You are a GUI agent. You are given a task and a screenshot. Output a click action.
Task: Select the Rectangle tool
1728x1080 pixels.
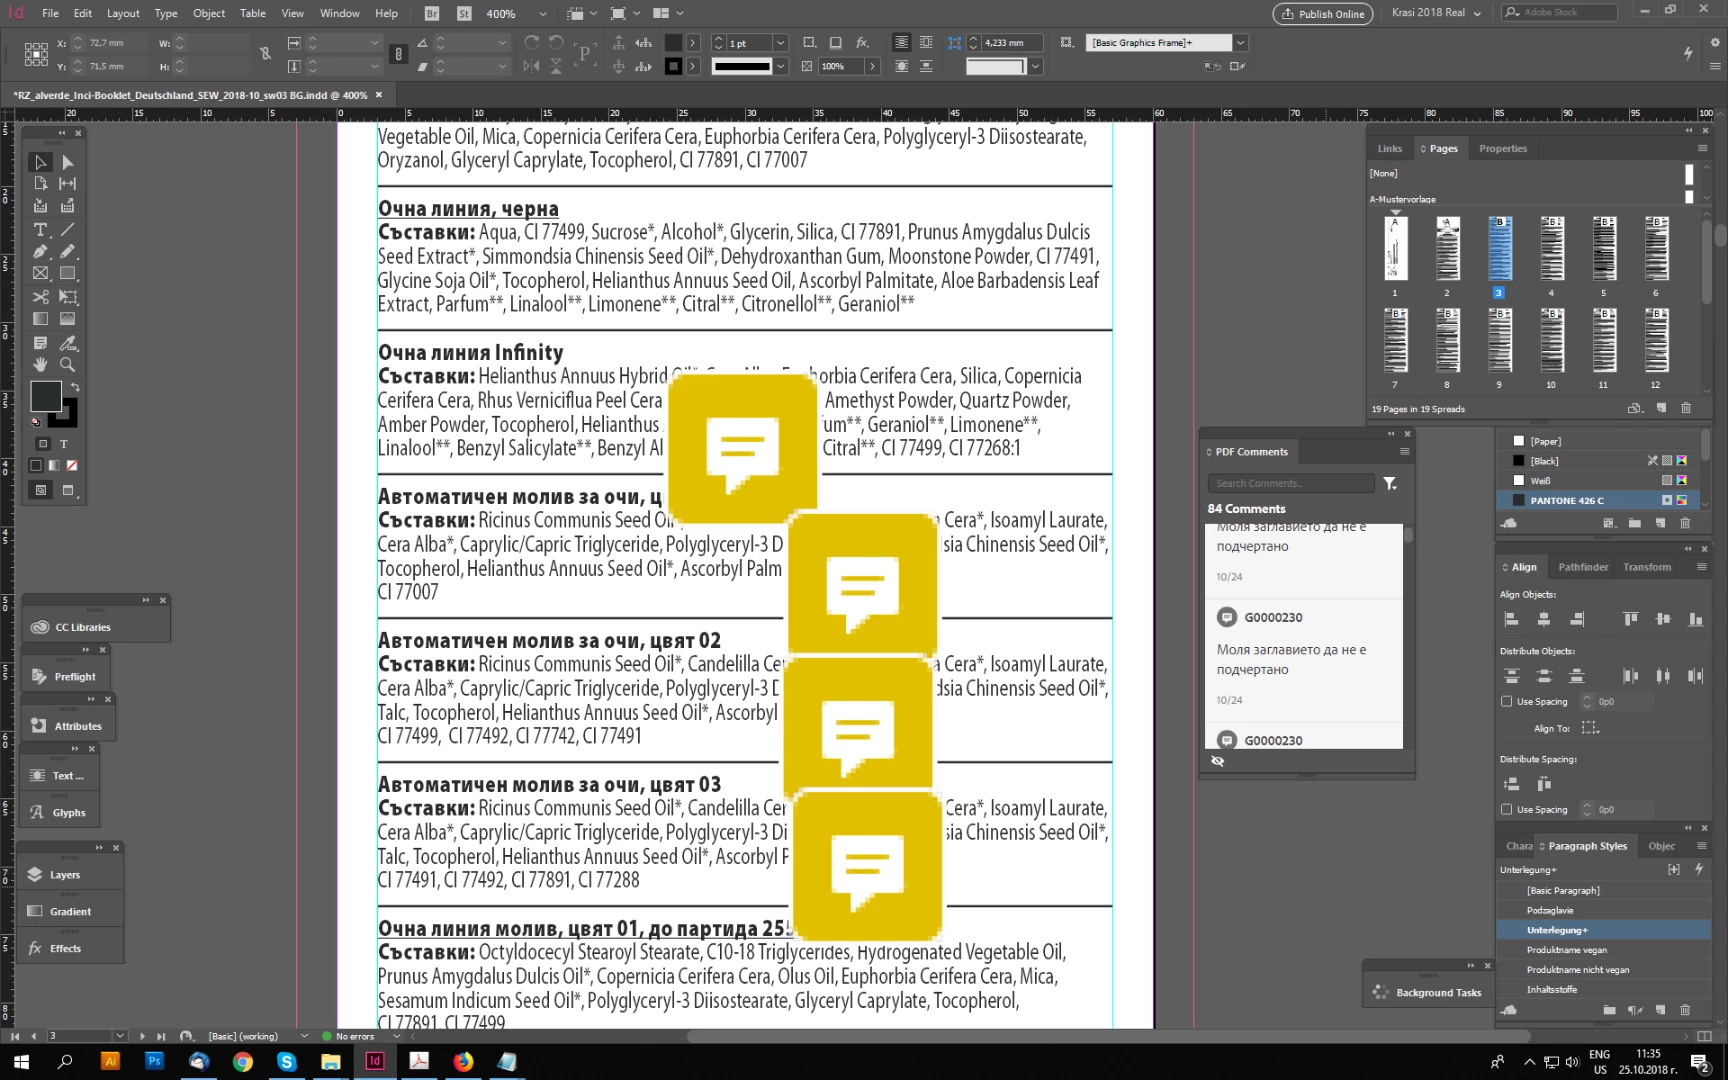(67, 273)
